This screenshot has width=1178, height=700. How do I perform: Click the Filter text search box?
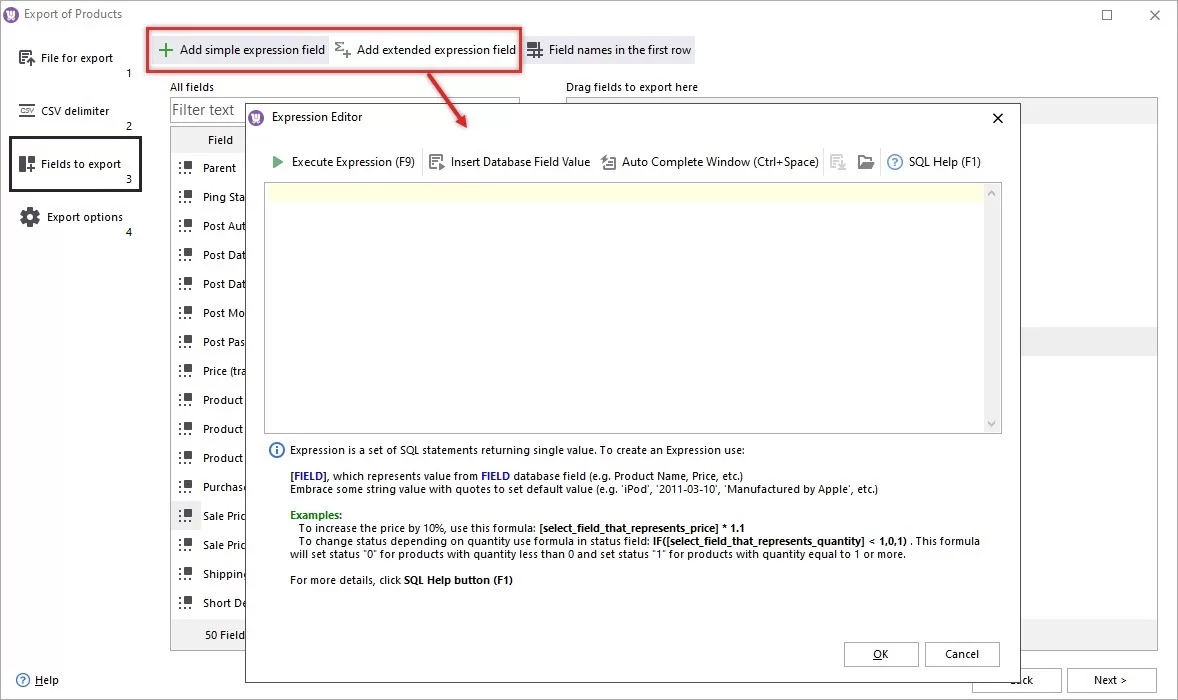206,110
